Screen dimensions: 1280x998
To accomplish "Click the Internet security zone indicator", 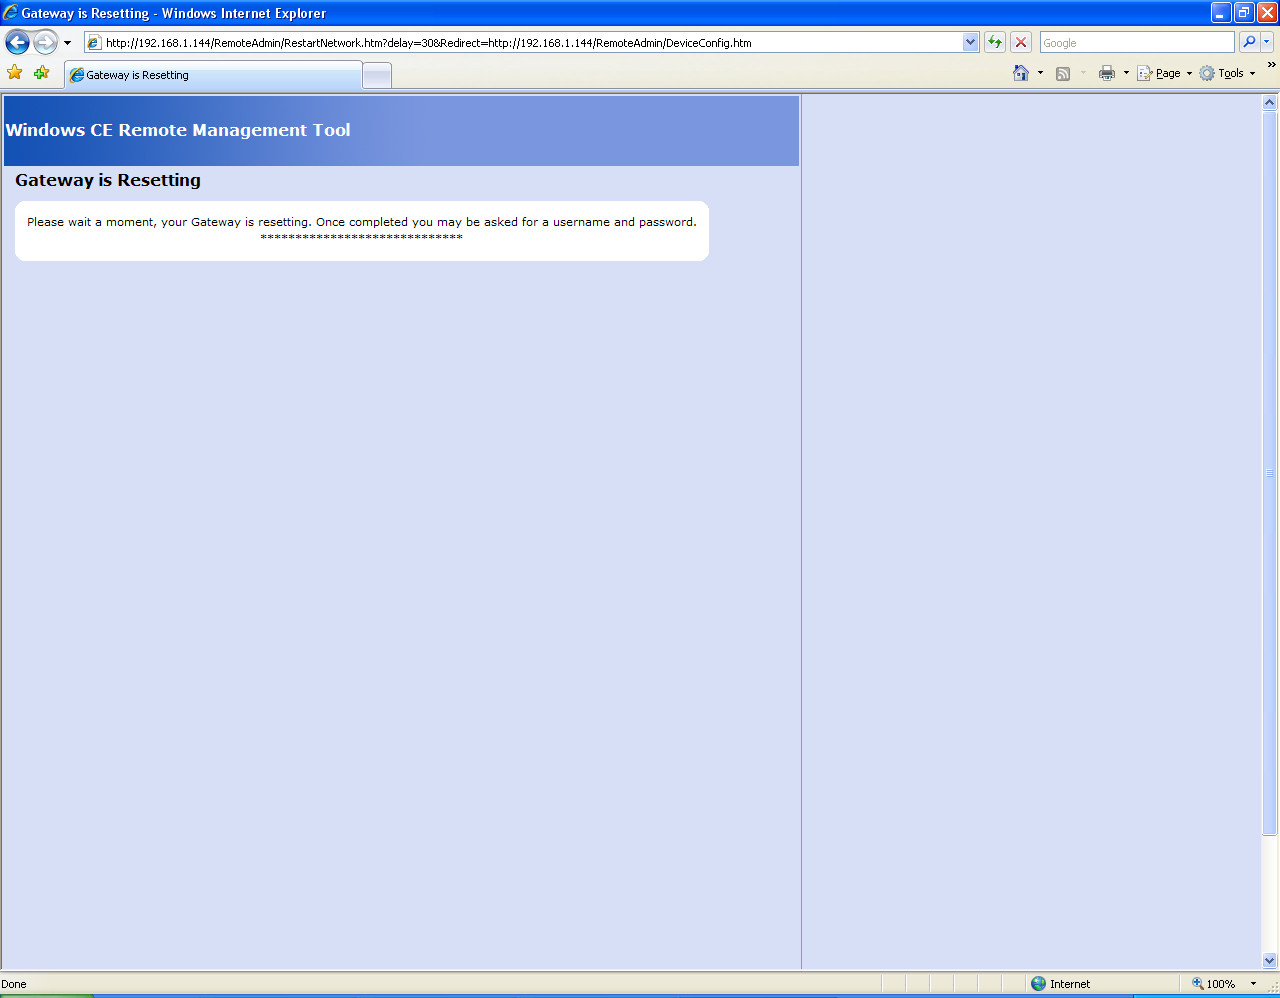I will coord(1060,984).
